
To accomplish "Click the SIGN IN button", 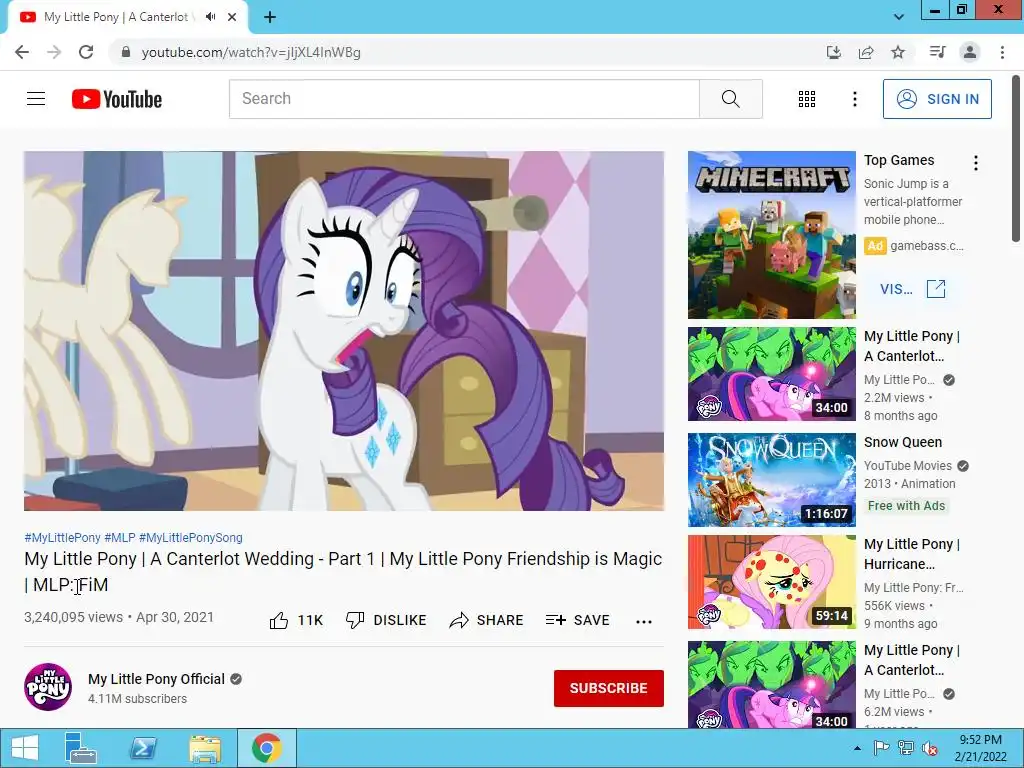I will (937, 99).
